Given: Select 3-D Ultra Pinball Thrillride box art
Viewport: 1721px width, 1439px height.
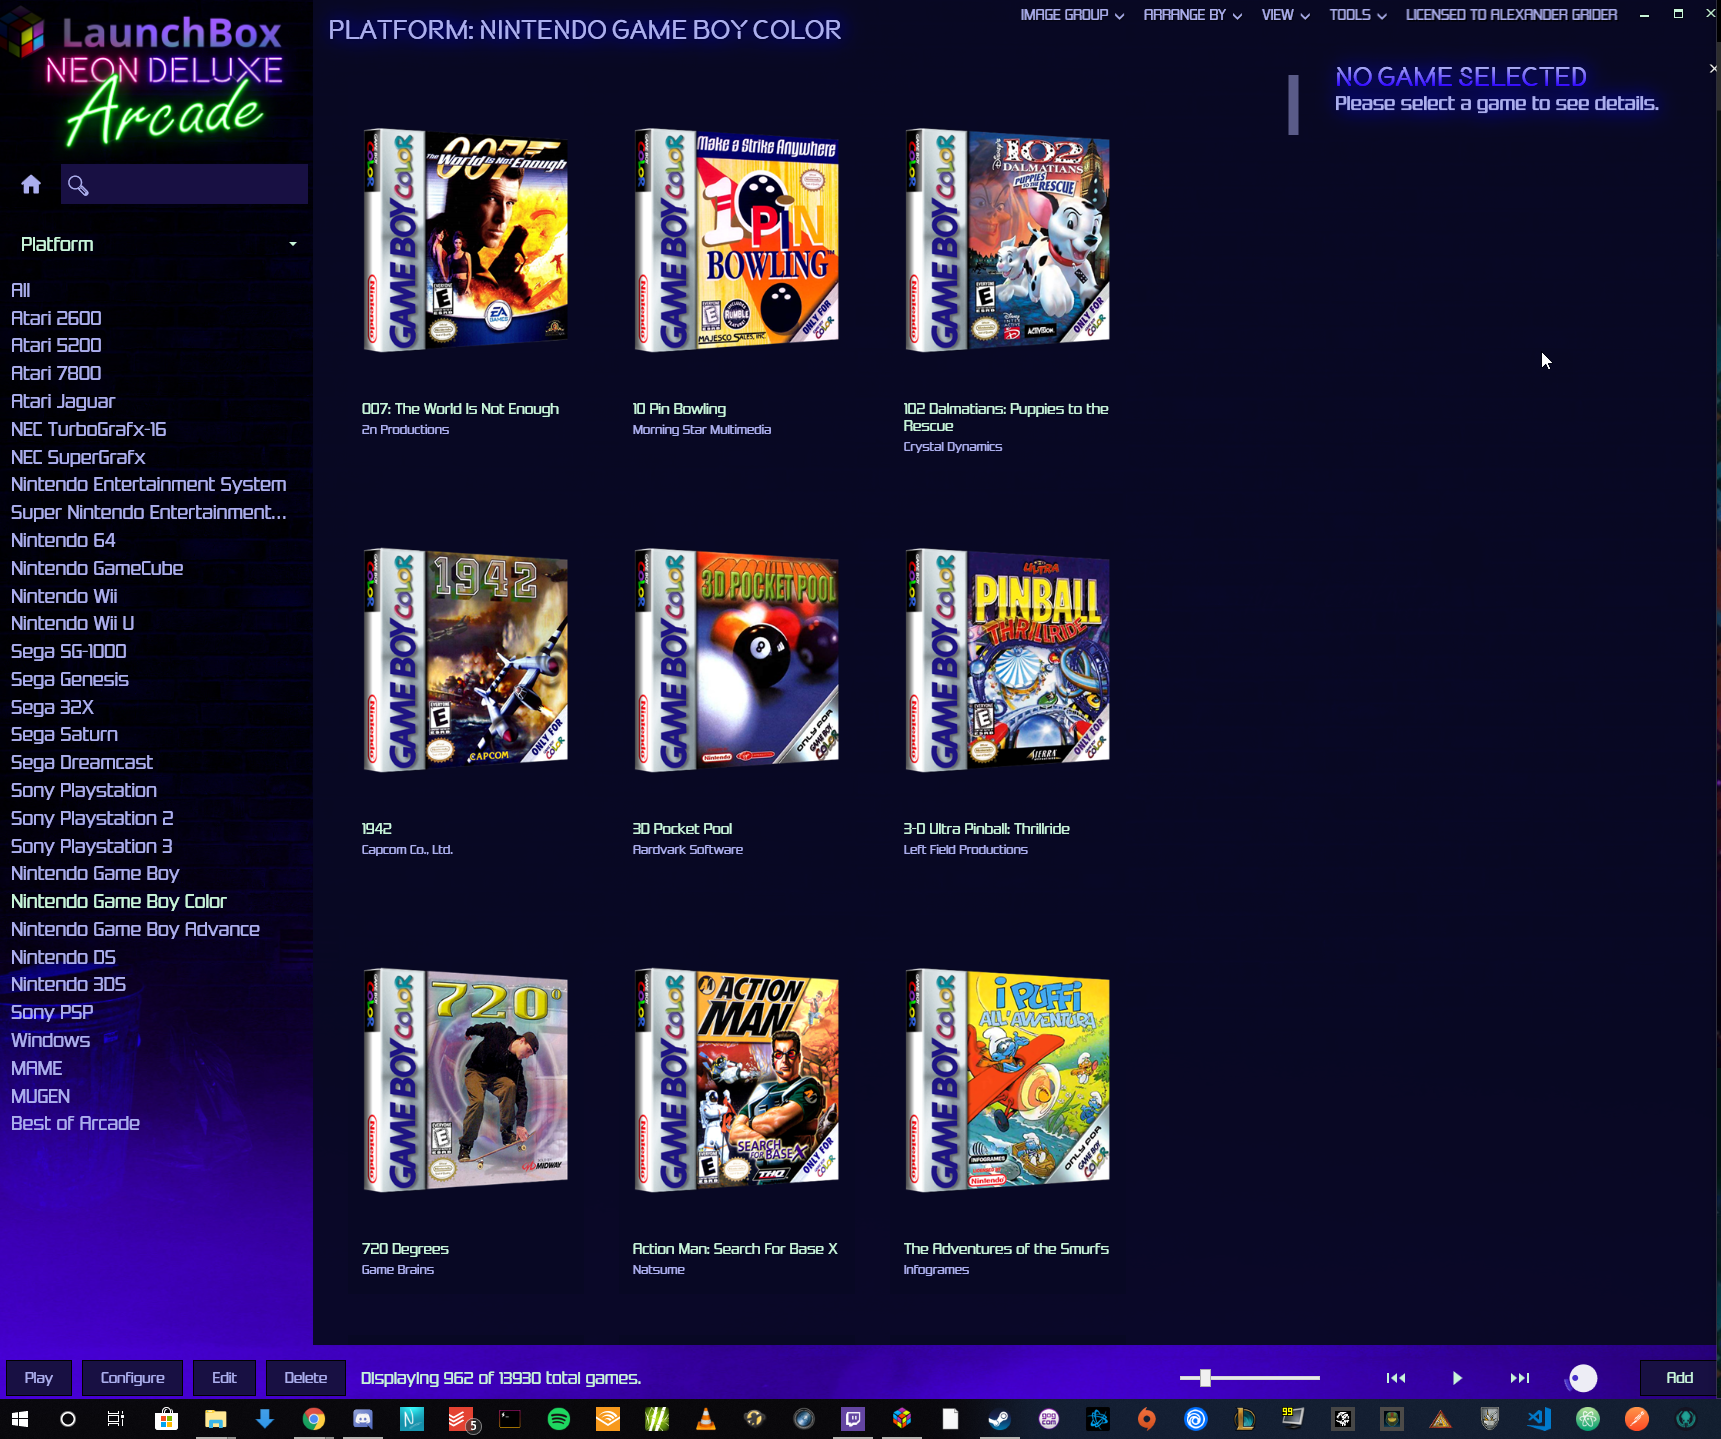Looking at the screenshot, I should pyautogui.click(x=1008, y=660).
